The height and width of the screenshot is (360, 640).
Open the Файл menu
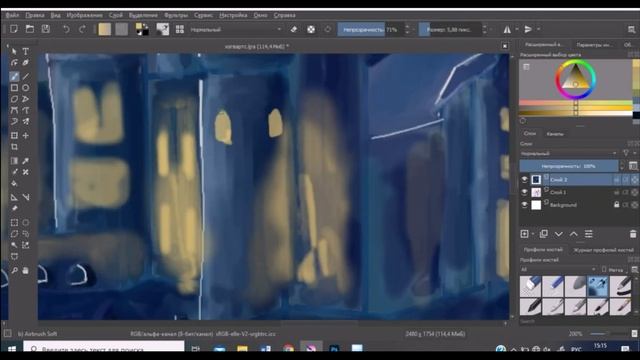pyautogui.click(x=12, y=15)
